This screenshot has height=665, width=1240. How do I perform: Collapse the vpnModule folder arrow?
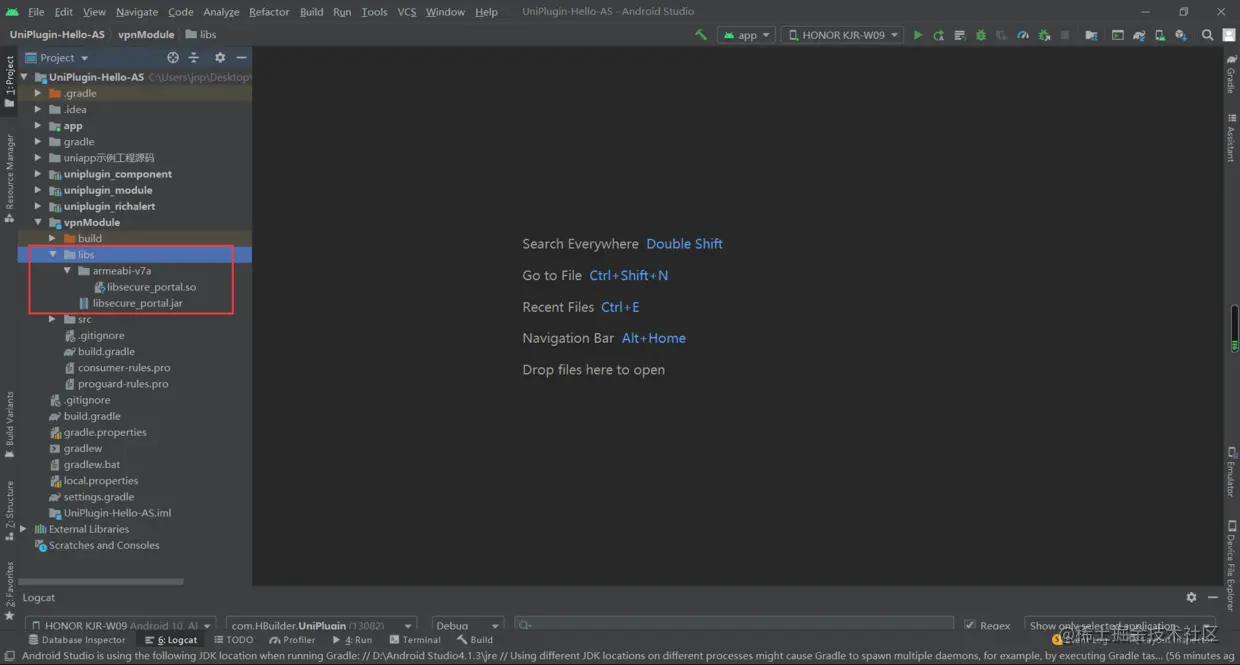pyautogui.click(x=38, y=222)
